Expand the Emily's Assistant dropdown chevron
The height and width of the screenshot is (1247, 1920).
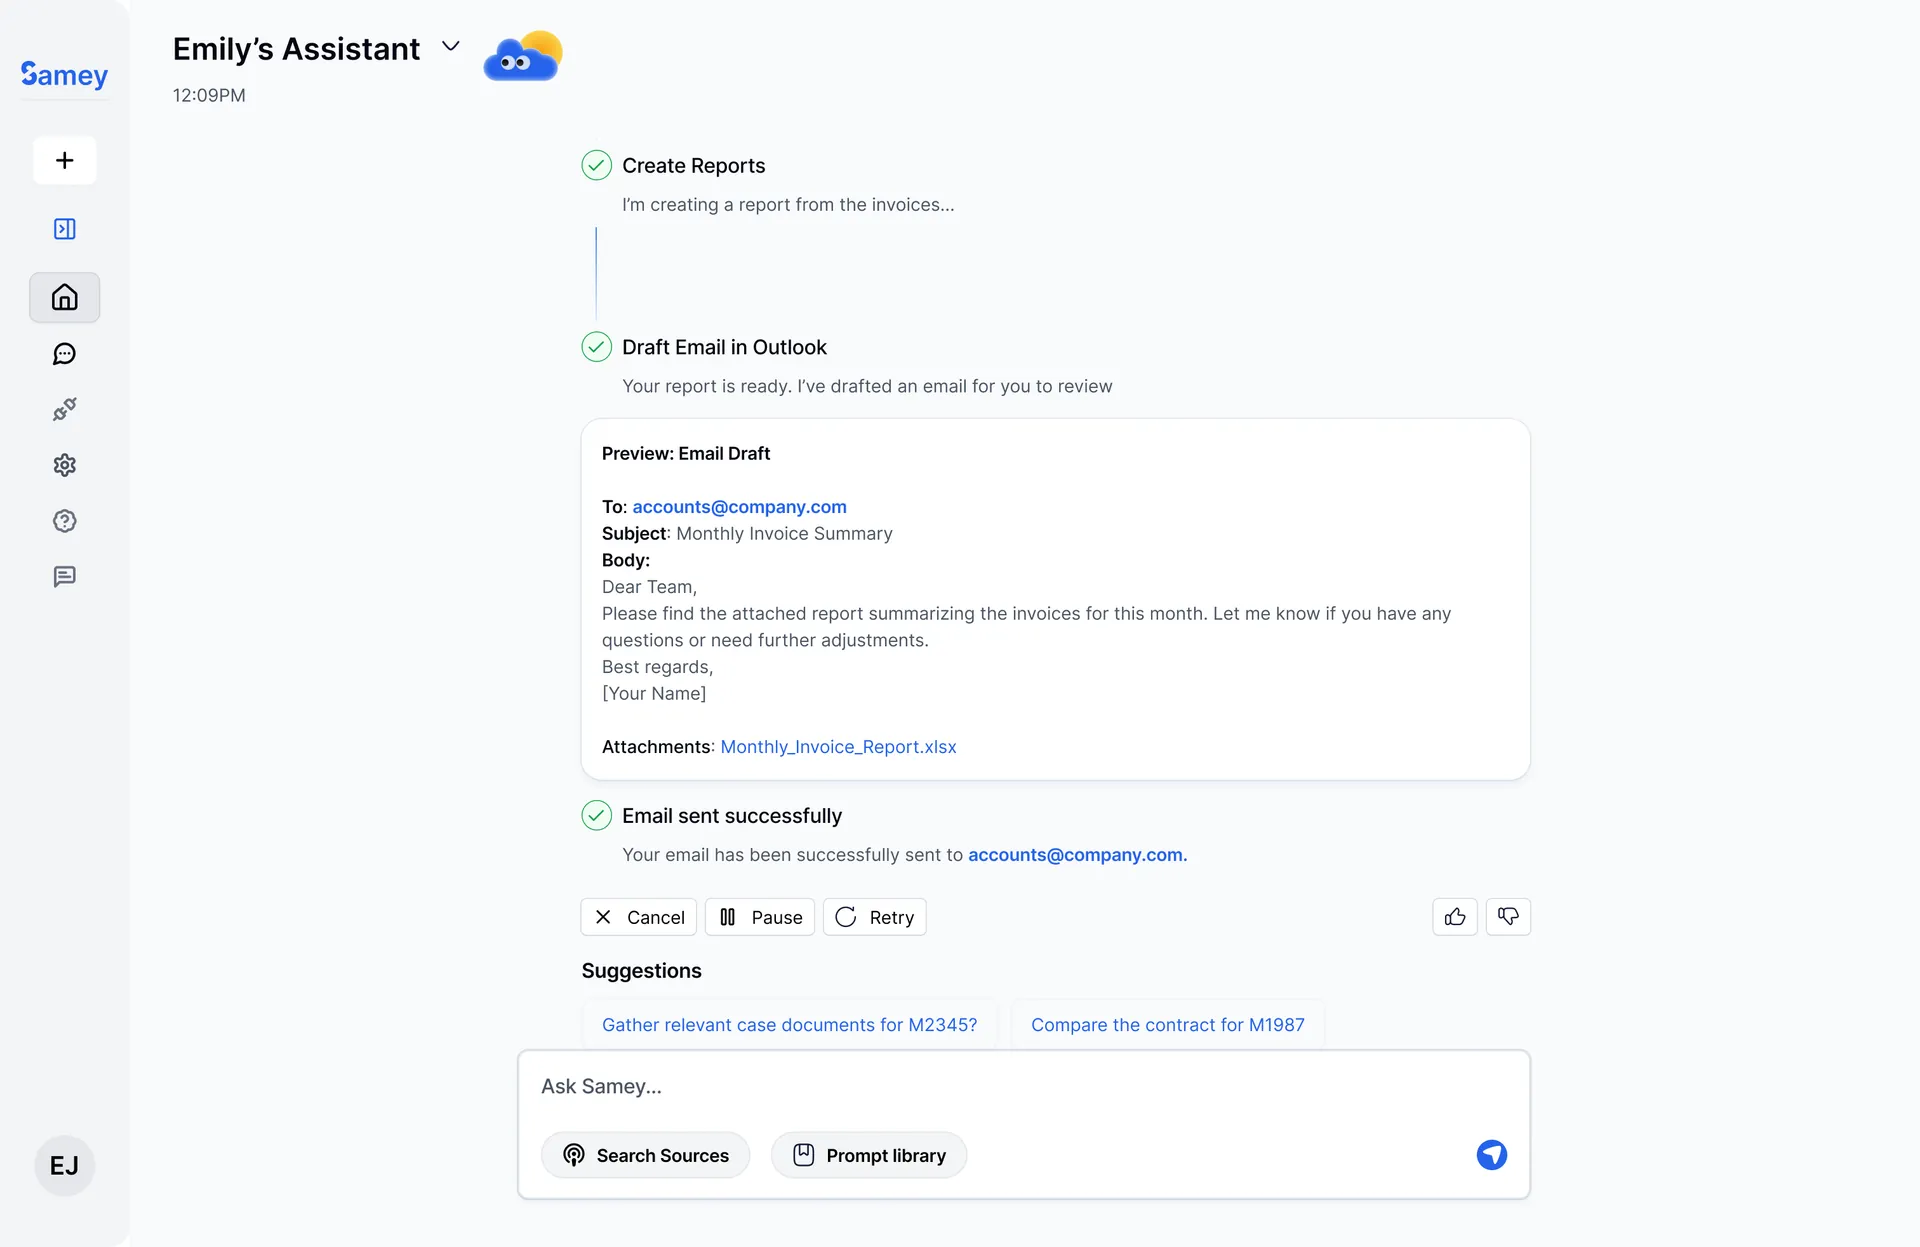click(x=451, y=47)
